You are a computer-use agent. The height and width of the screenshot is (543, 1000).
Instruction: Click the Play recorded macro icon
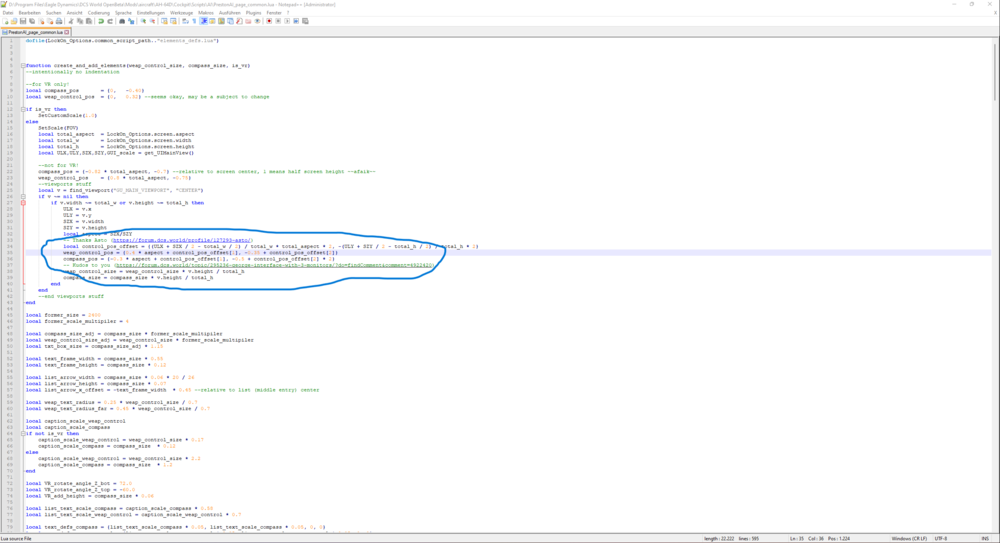pos(287,21)
